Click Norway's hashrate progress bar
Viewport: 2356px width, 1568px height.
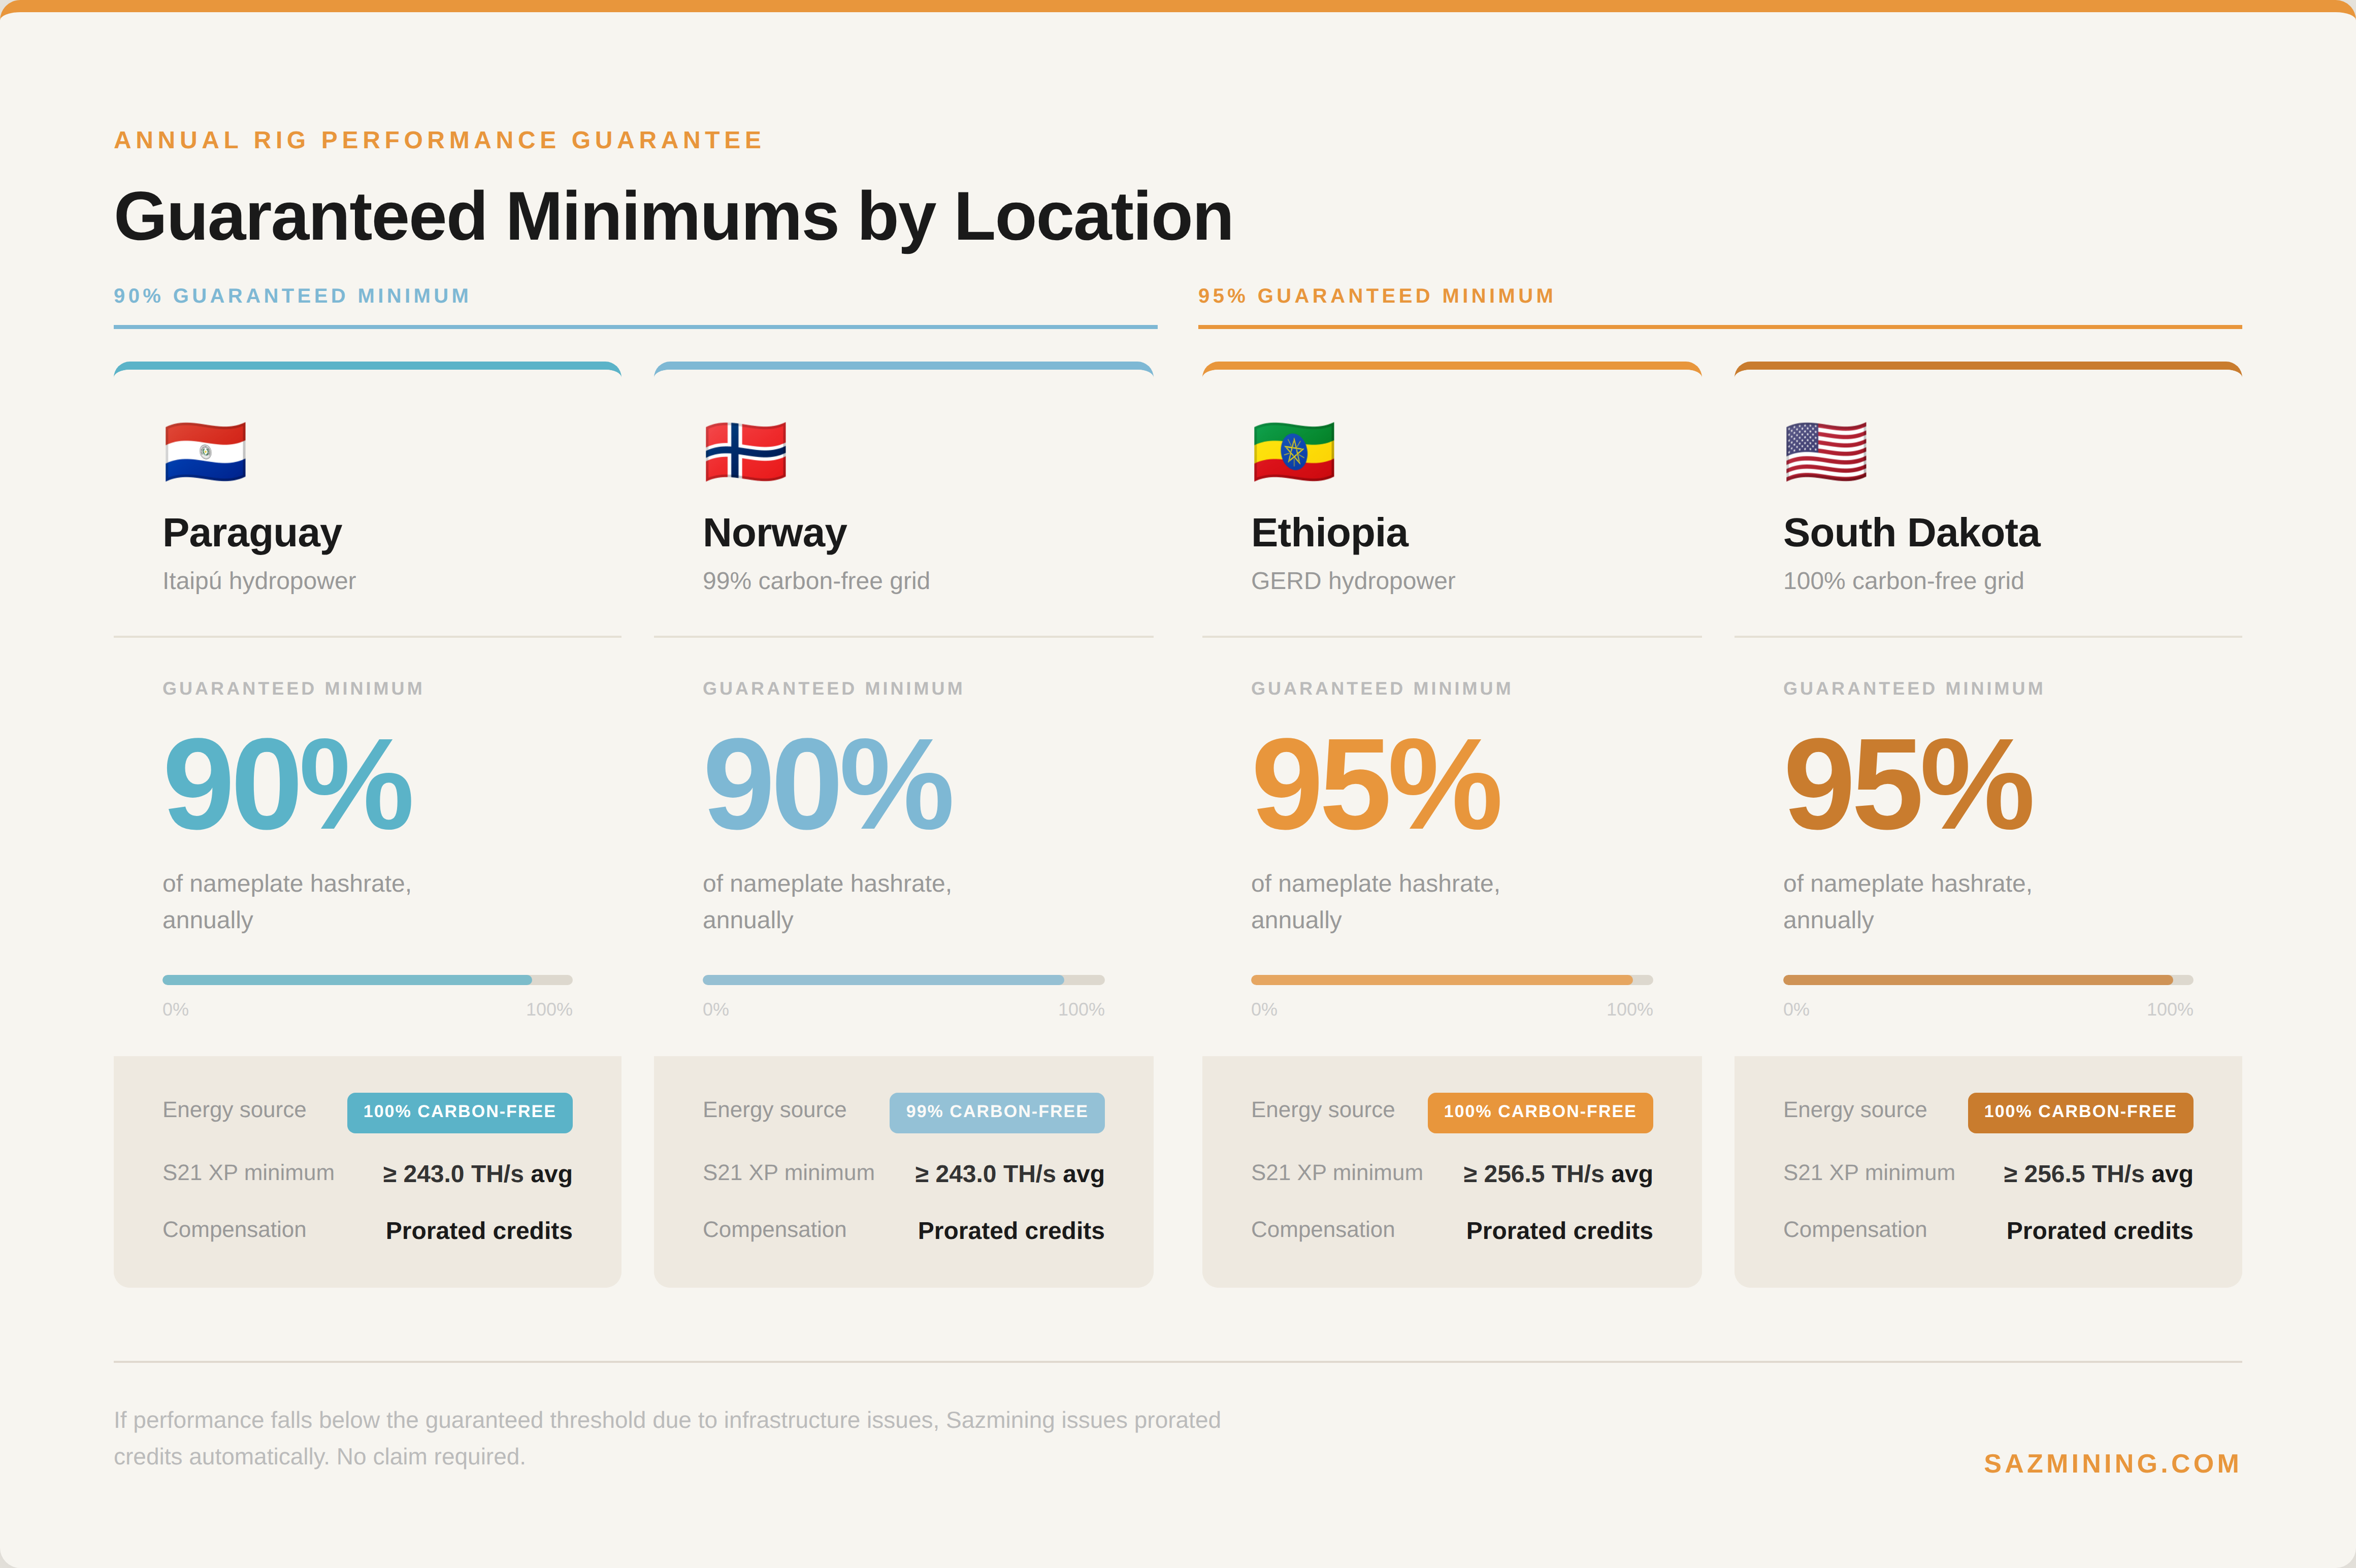(x=903, y=980)
